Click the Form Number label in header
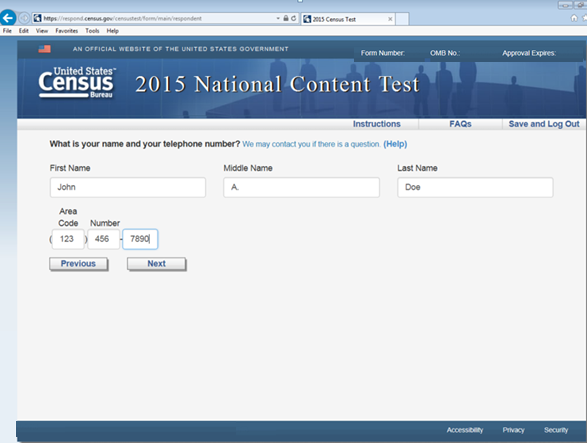587x443 pixels. [x=383, y=53]
